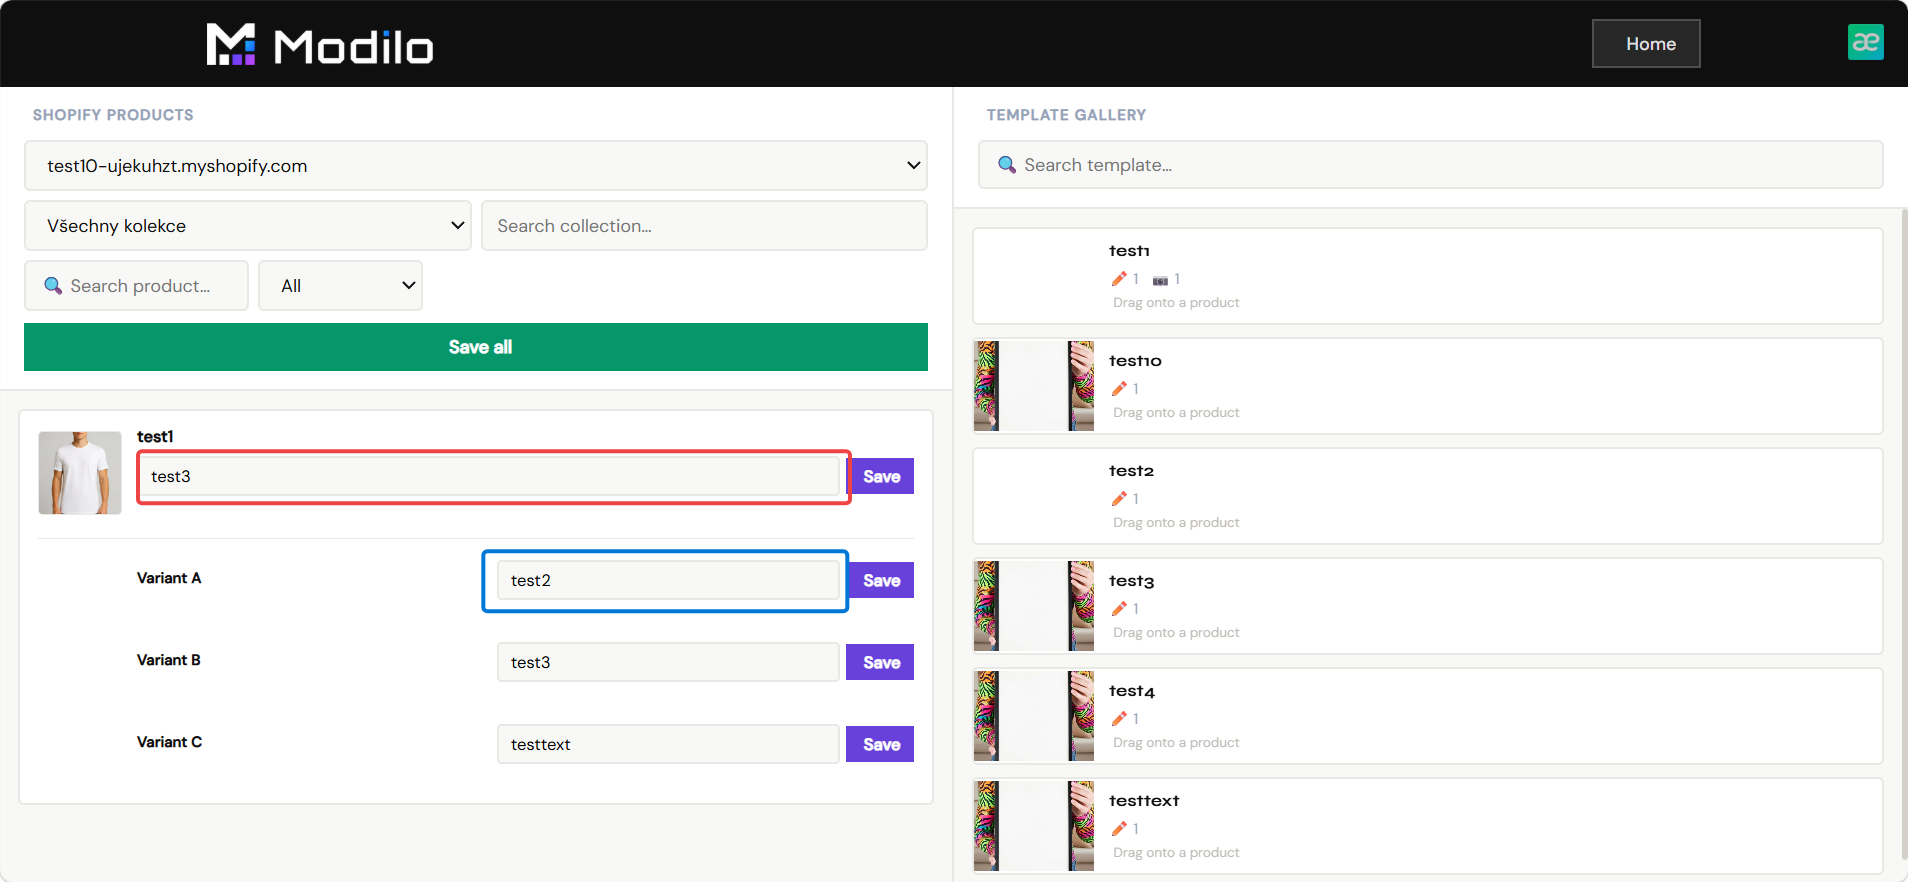This screenshot has width=1908, height=882.
Task: Open the green user avatar icon
Action: coord(1865,42)
